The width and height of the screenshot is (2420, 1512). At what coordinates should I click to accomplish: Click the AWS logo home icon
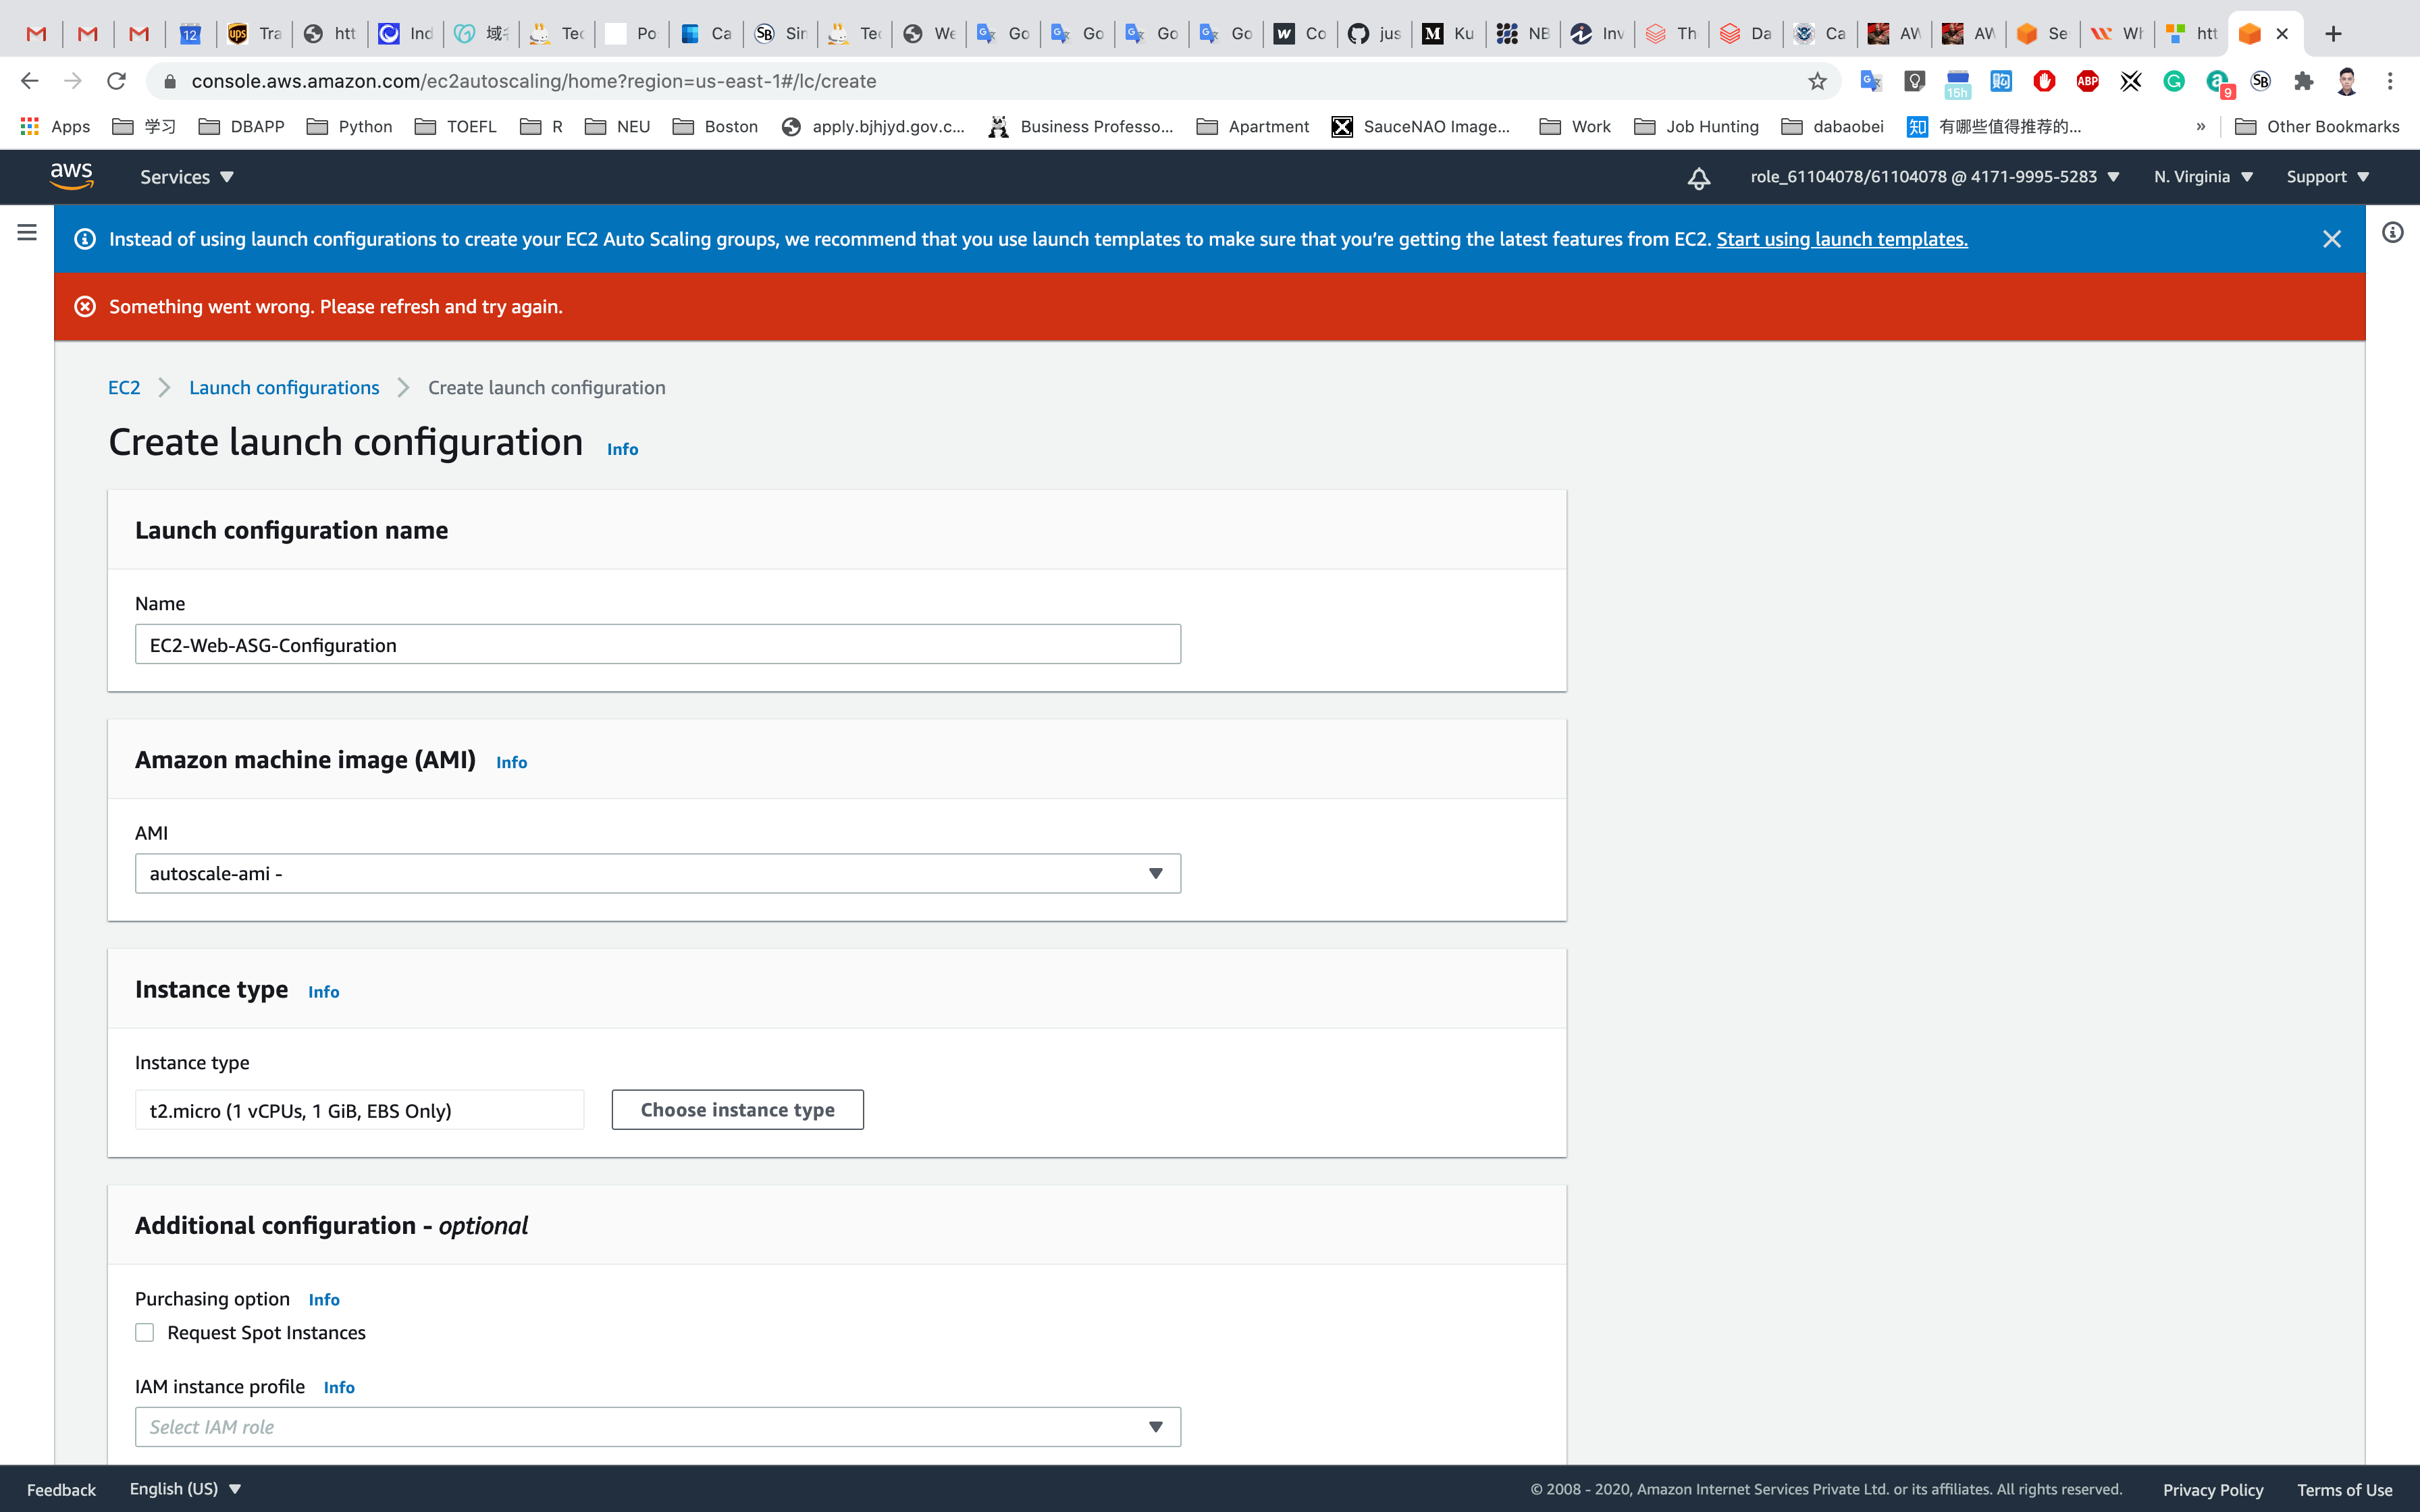(x=72, y=176)
